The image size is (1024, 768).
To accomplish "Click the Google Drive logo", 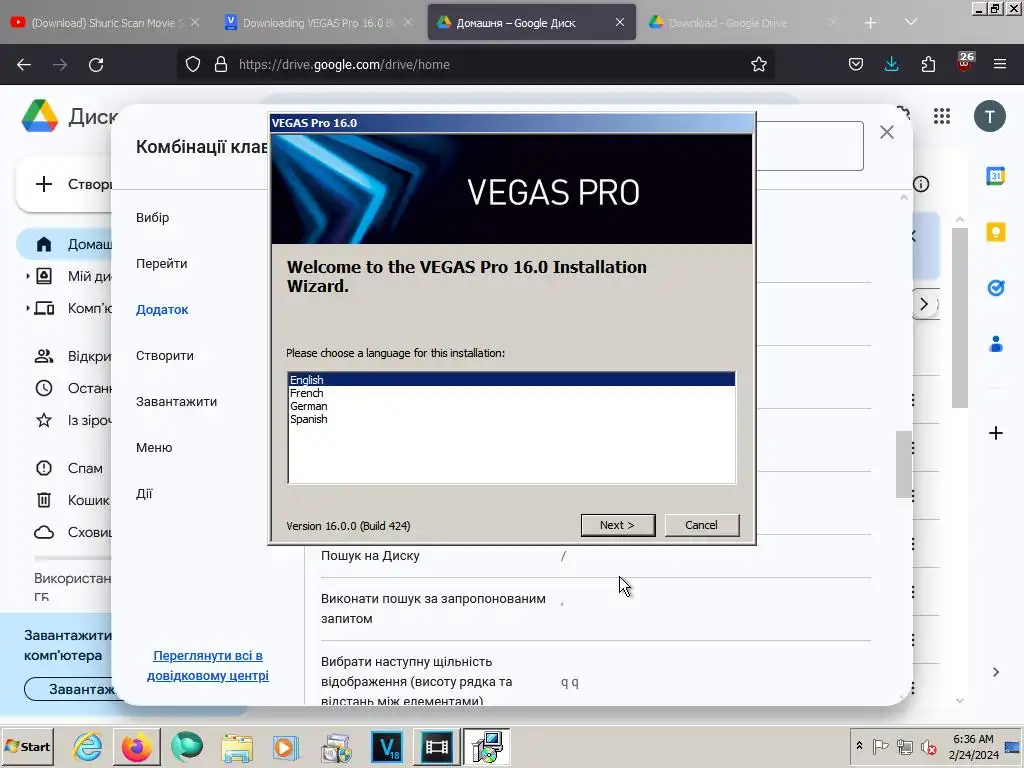I will pos(40,116).
